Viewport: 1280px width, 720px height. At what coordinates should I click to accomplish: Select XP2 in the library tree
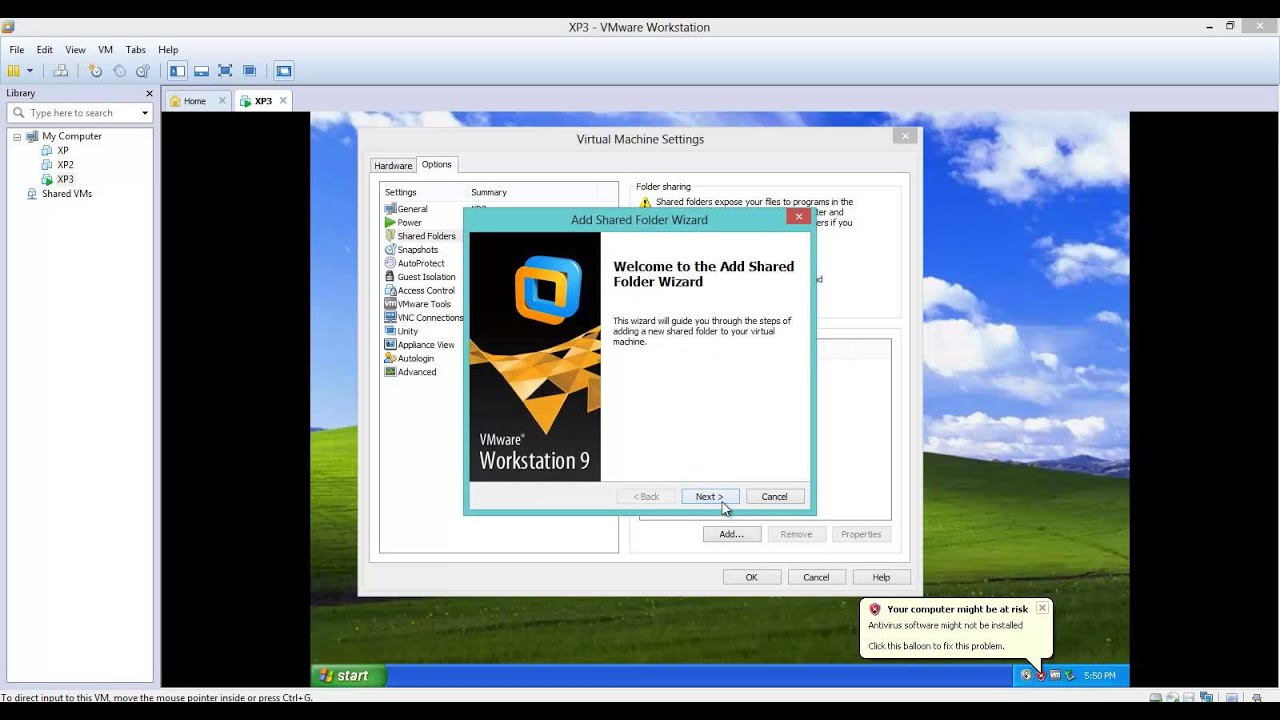point(65,165)
